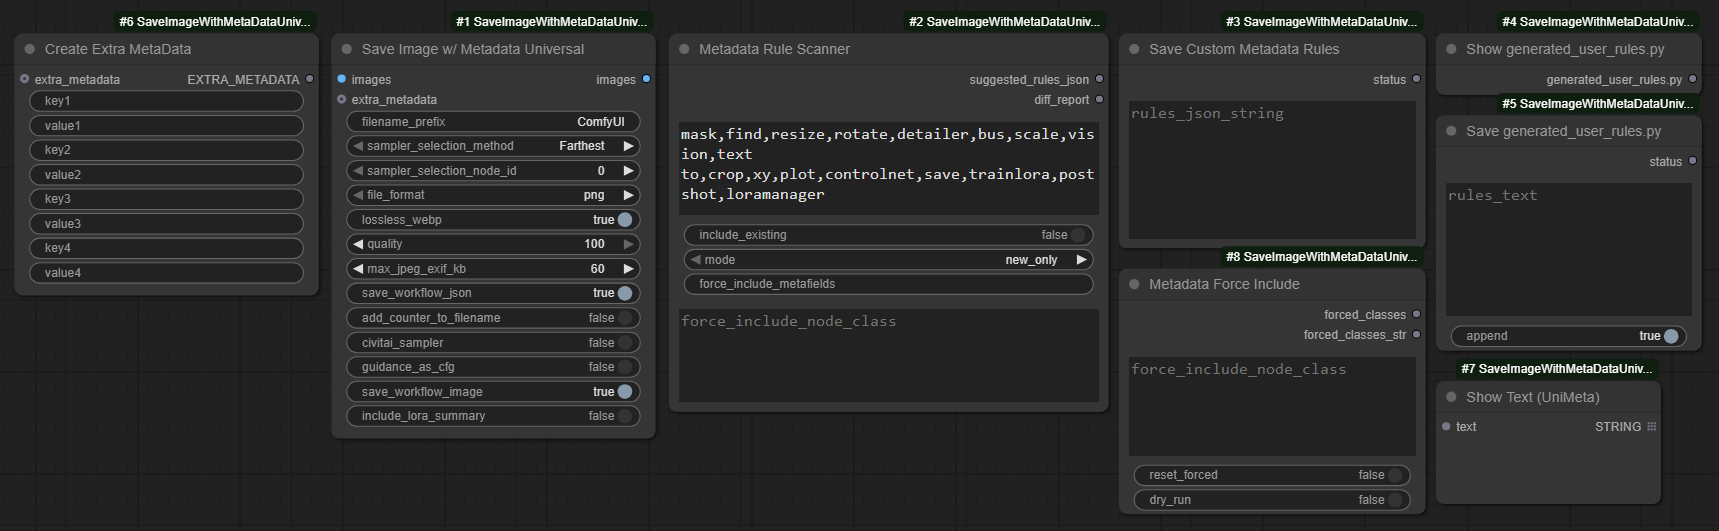The image size is (1719, 531).
Task: Click the value4 input field
Action: (x=166, y=273)
